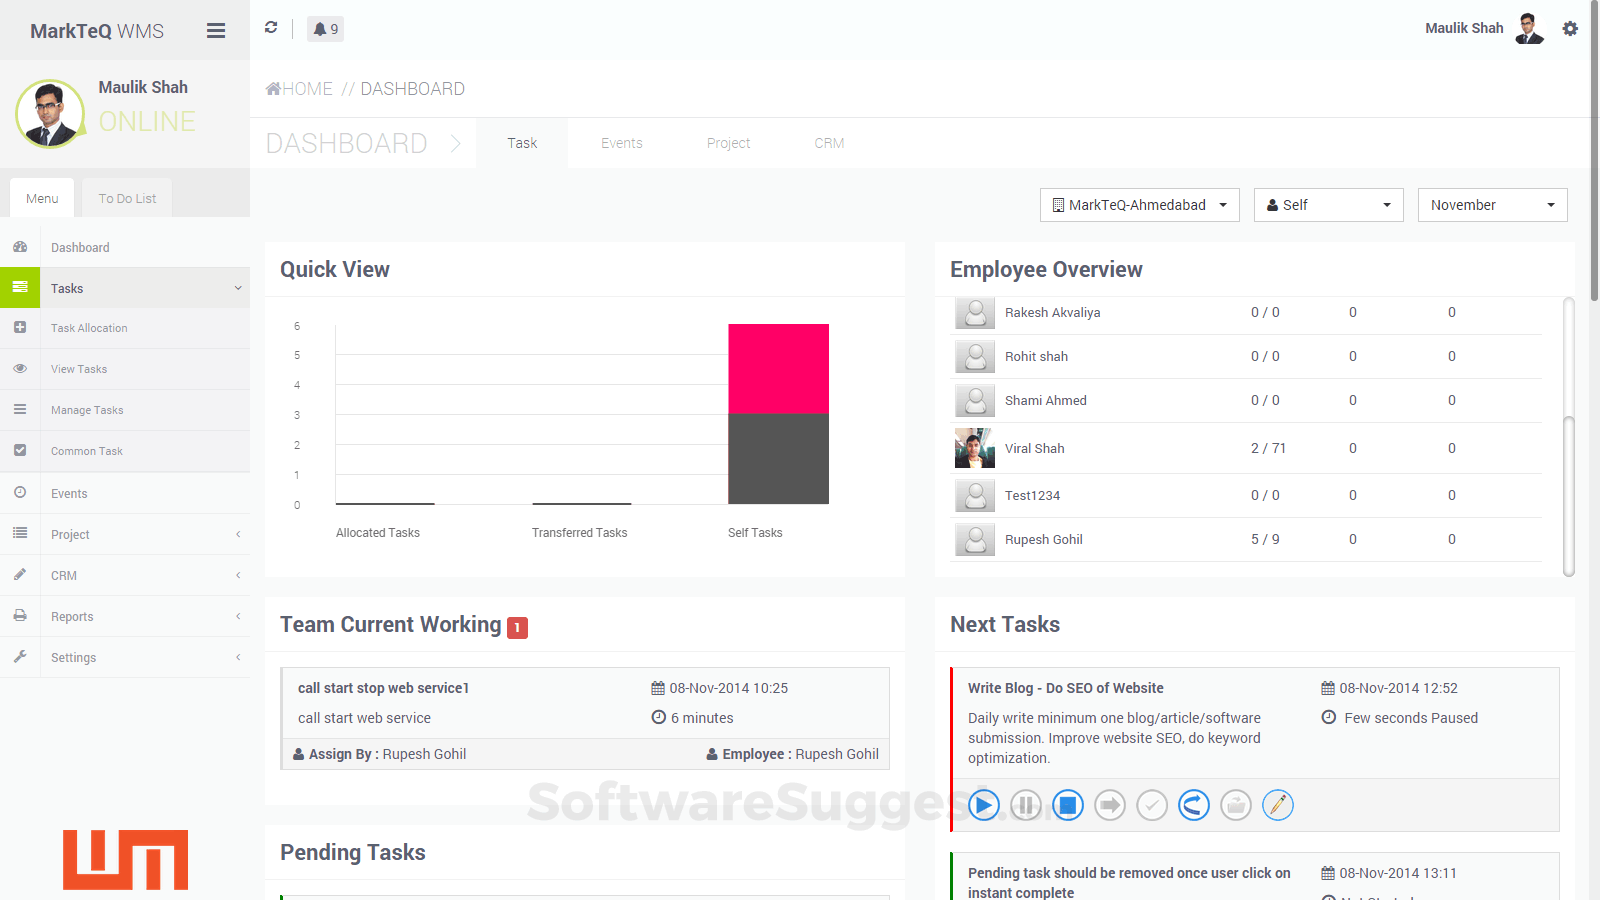The image size is (1600, 900).
Task: Open Task Allocation menu item
Action: [x=89, y=328]
